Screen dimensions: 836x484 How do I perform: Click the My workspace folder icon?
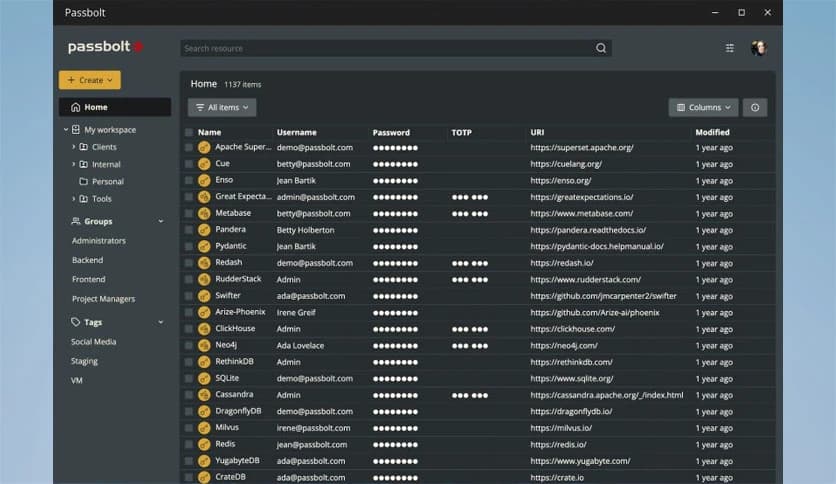pos(76,130)
